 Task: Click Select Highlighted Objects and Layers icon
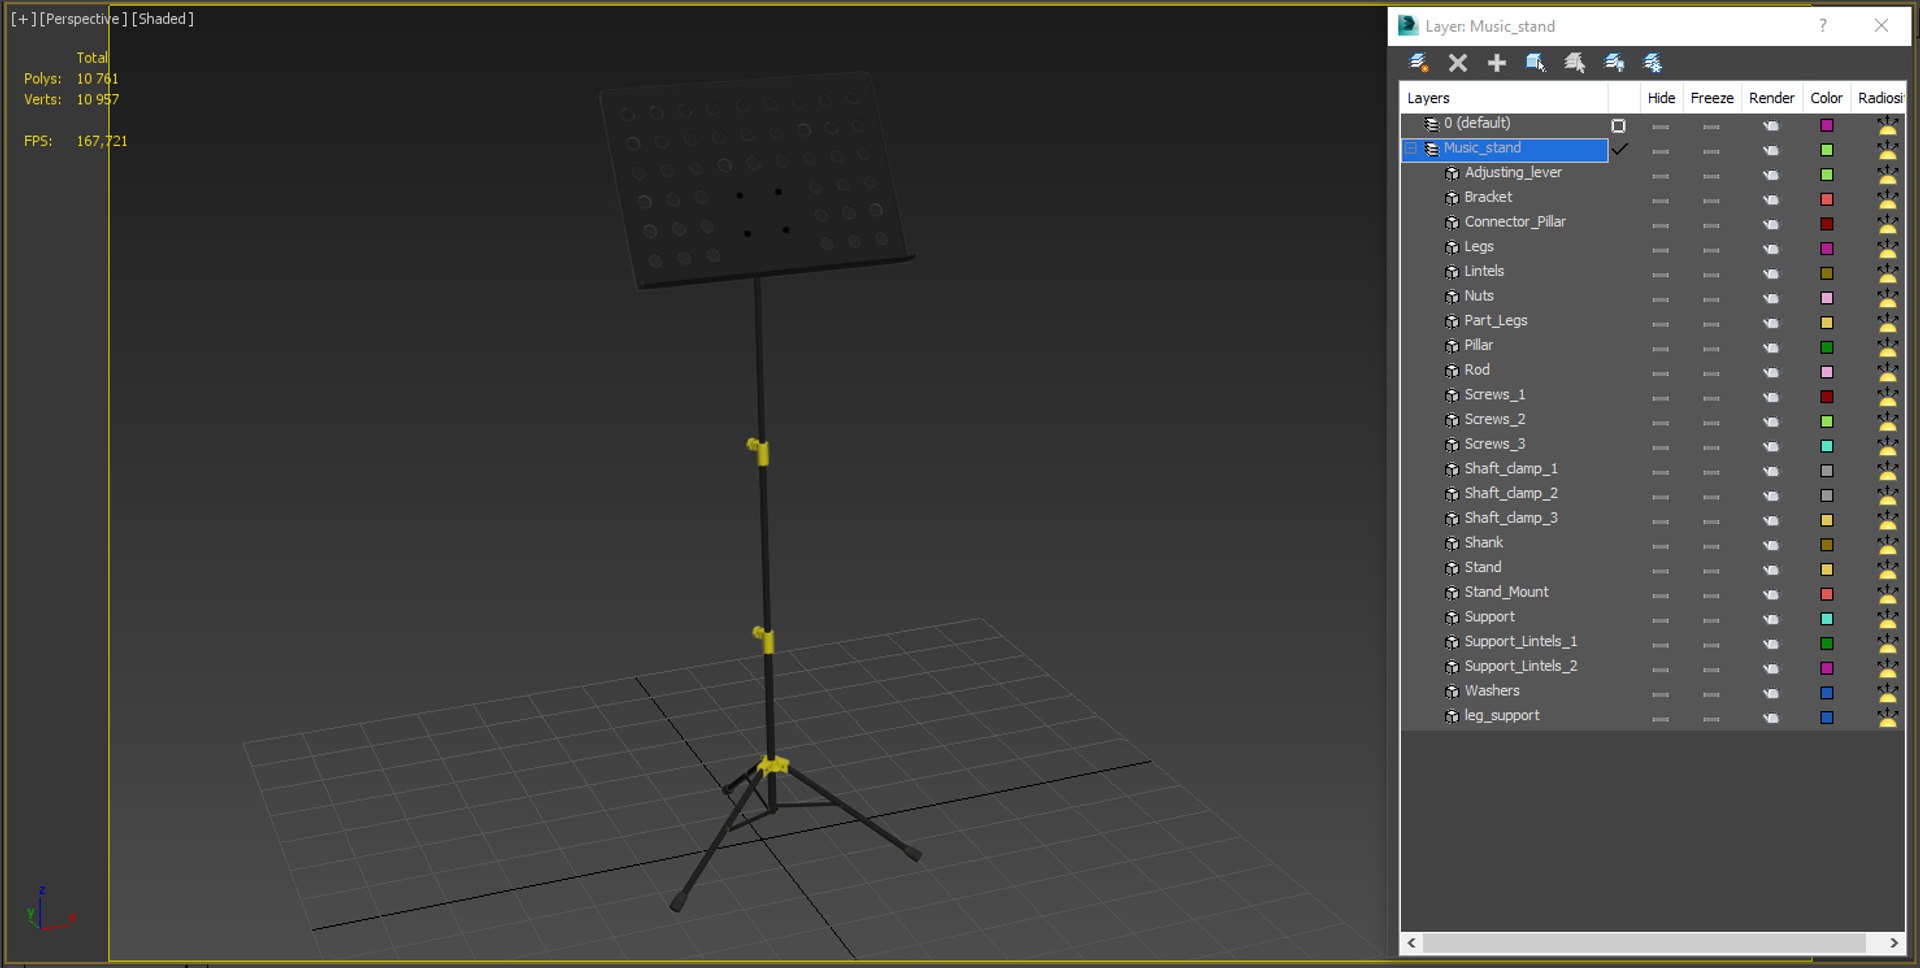pos(1536,63)
